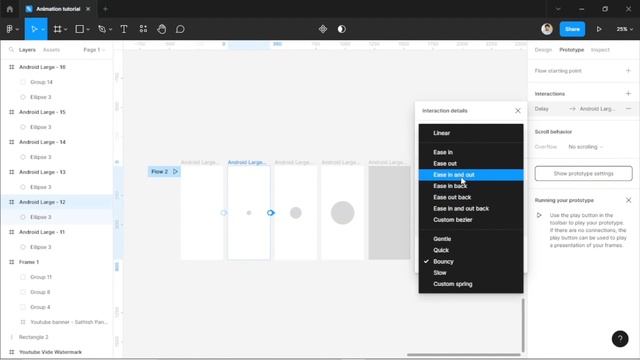Open the No scrolling overflow dropdown
The height and width of the screenshot is (360, 640).
click(585, 147)
